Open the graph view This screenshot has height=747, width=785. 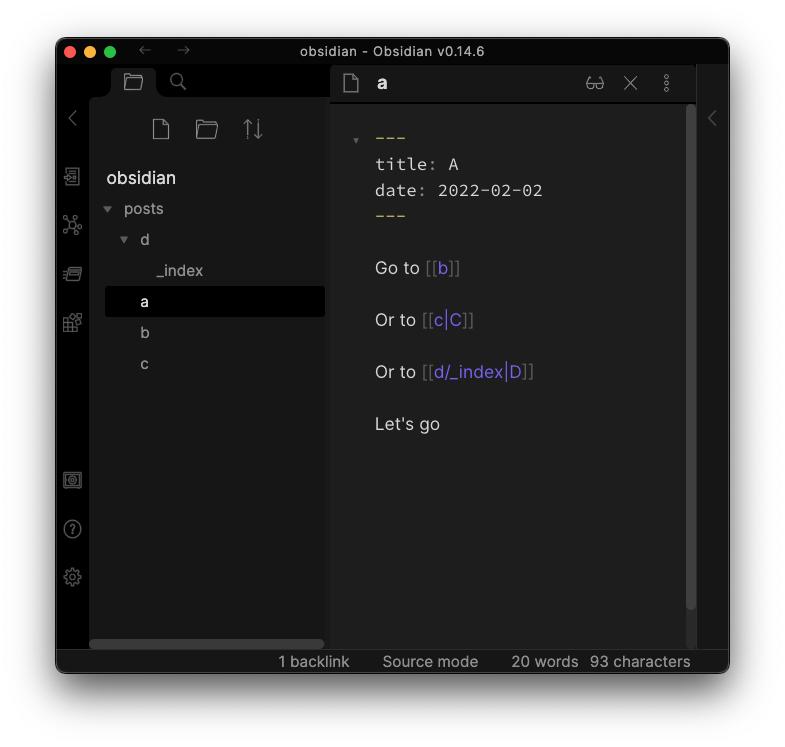click(73, 225)
